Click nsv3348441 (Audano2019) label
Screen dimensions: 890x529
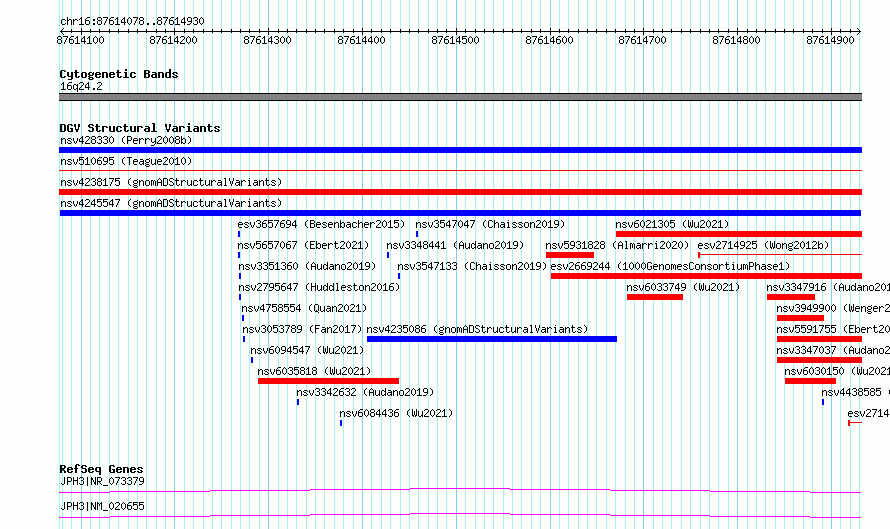tap(455, 245)
